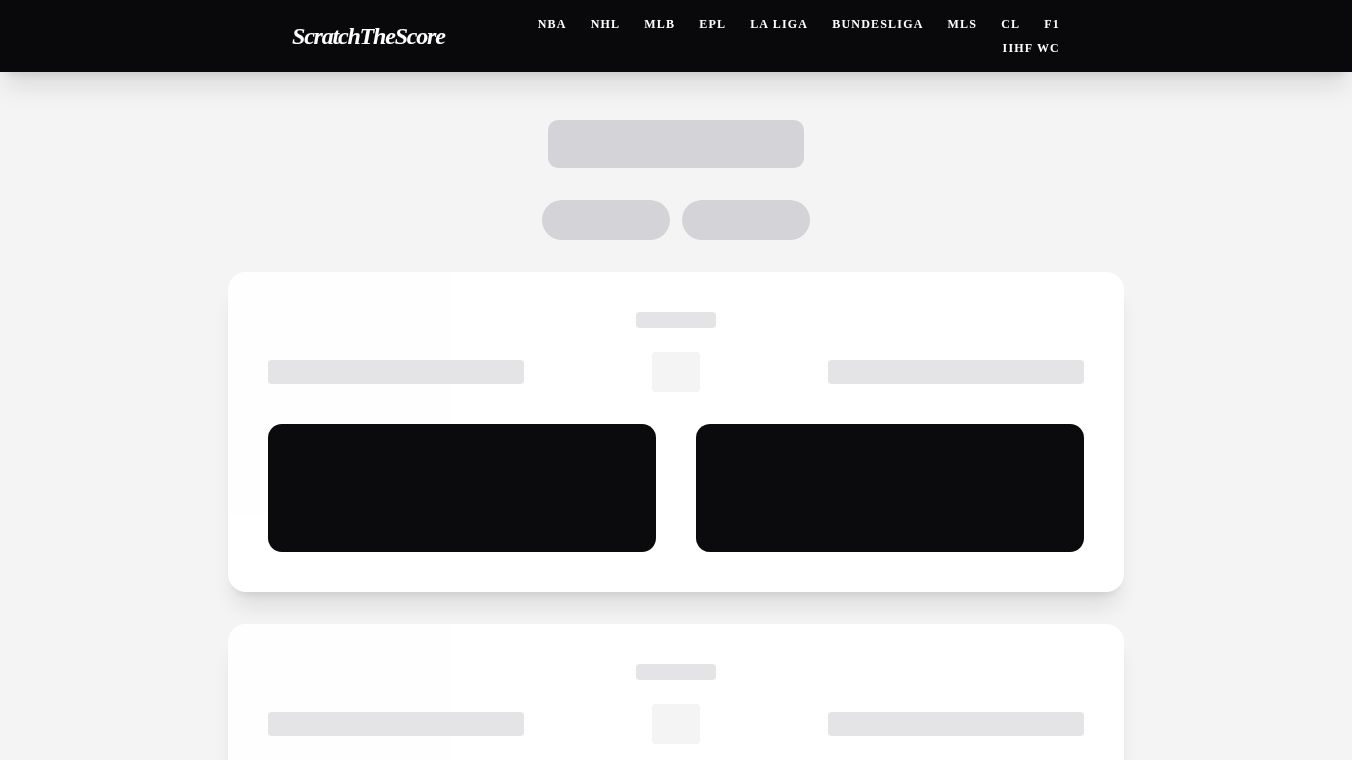1352x760 pixels.
Task: Select the MLS nav link
Action: (x=962, y=24)
